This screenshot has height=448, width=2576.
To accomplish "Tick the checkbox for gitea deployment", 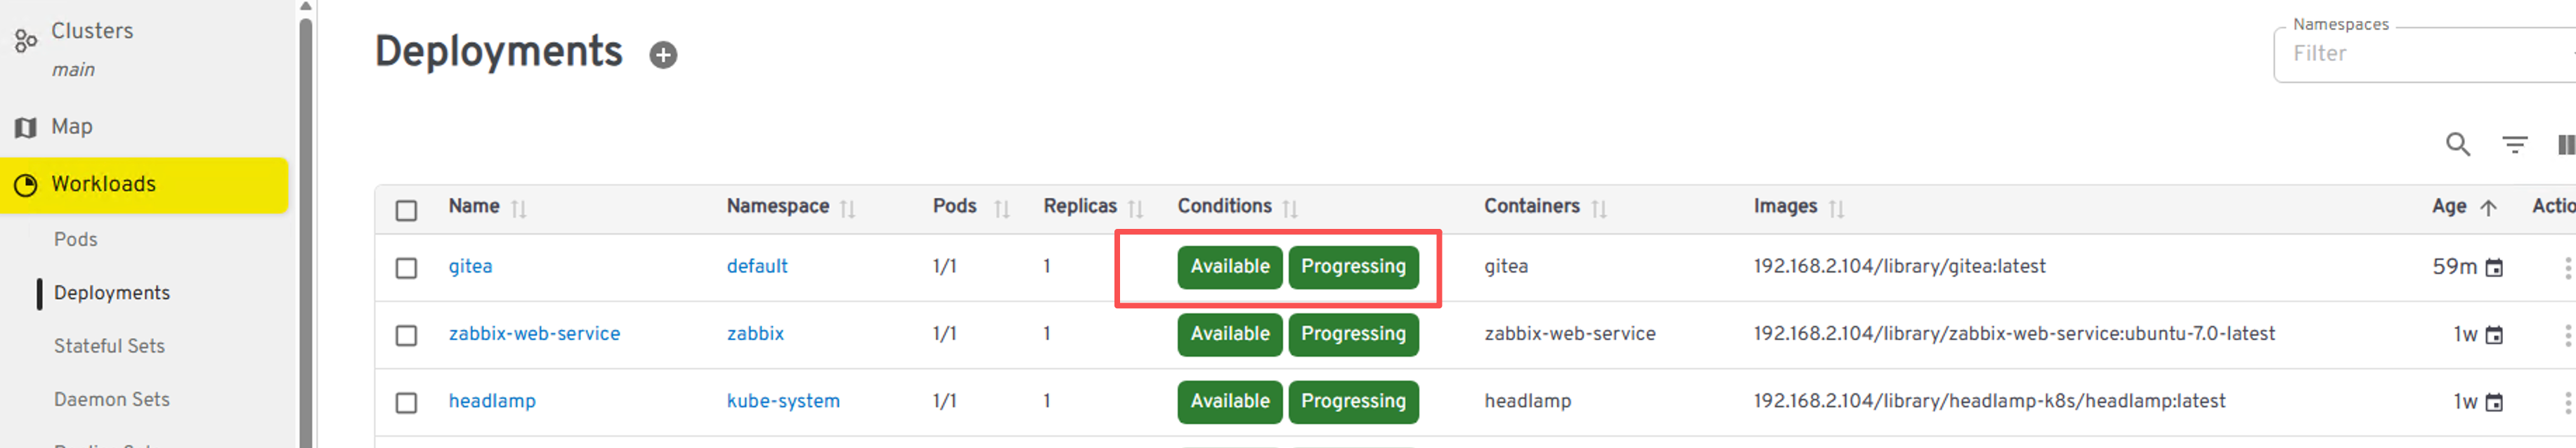I will 406,268.
